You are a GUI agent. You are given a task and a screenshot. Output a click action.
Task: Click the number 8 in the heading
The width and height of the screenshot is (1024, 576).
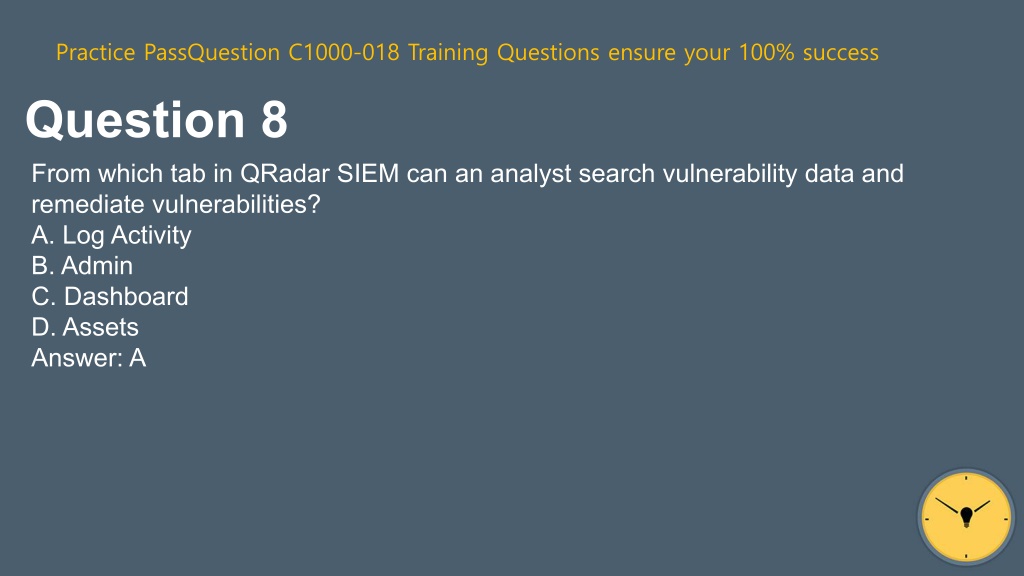[x=274, y=120]
